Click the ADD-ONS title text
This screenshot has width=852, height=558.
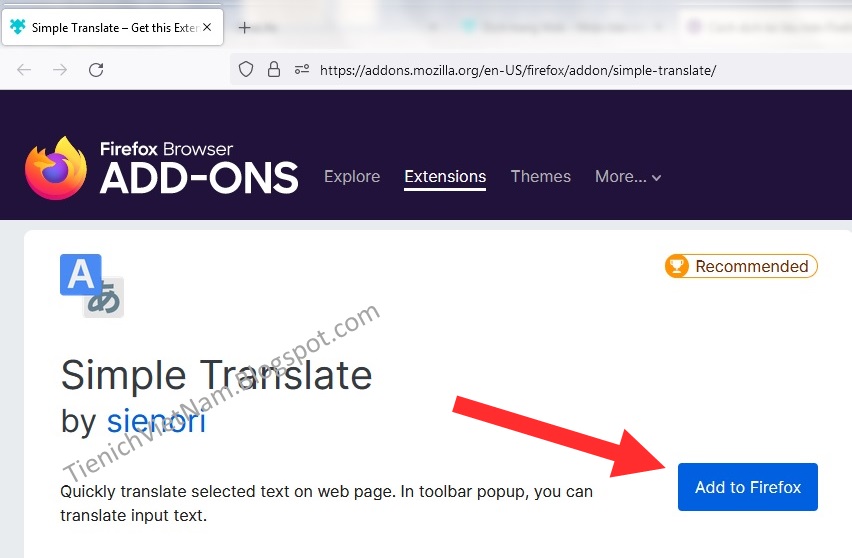(199, 178)
